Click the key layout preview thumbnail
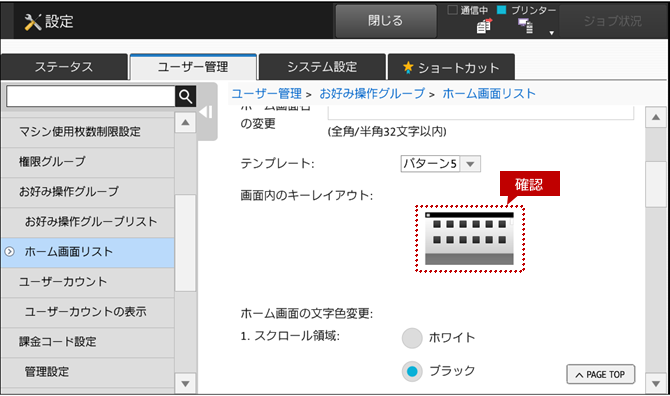Image resolution: width=670 pixels, height=396 pixels. [x=470, y=238]
